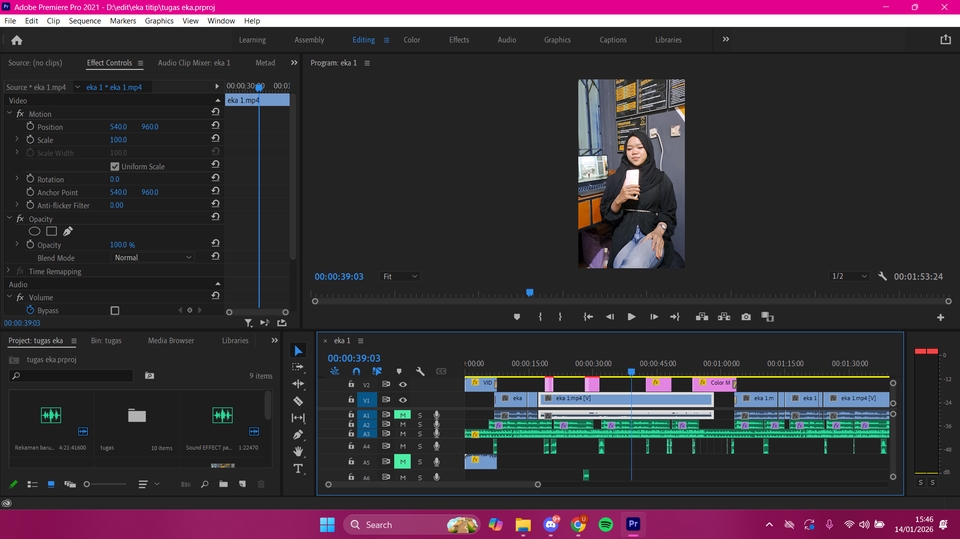Click the Project panel thumbnail zoom slider
The width and height of the screenshot is (960, 539).
coord(105,484)
